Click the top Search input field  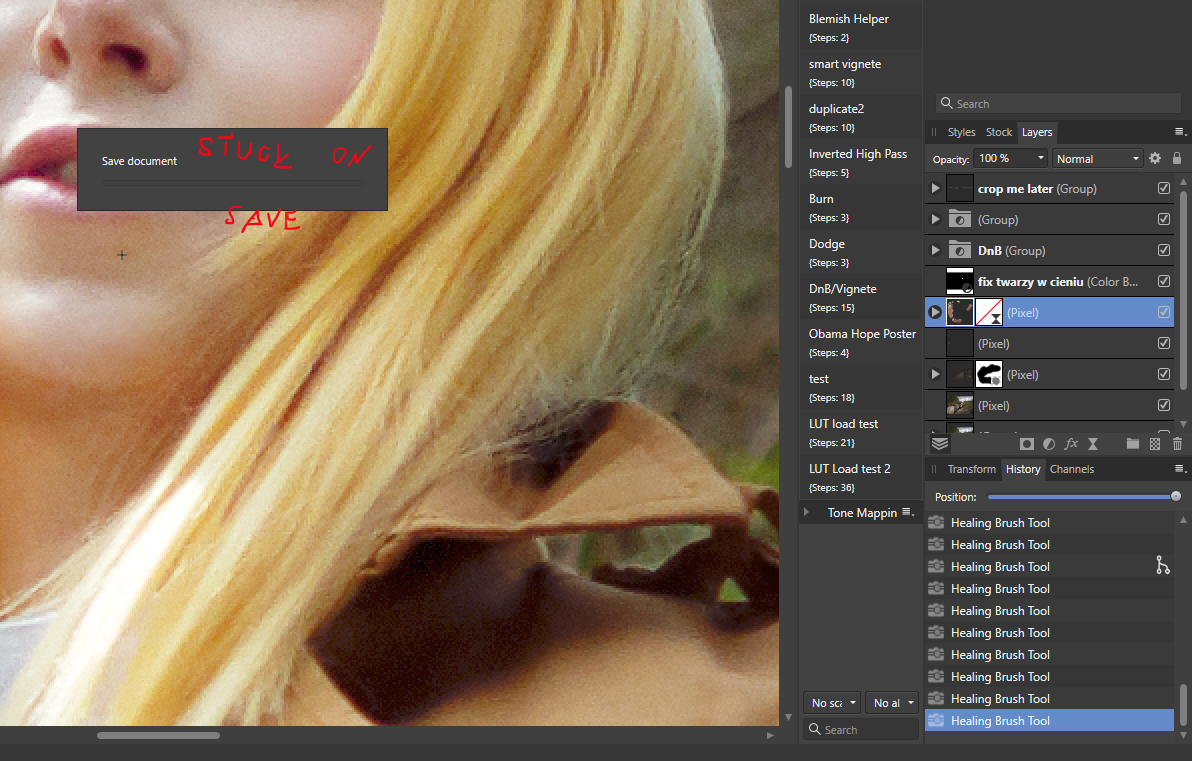[1058, 103]
